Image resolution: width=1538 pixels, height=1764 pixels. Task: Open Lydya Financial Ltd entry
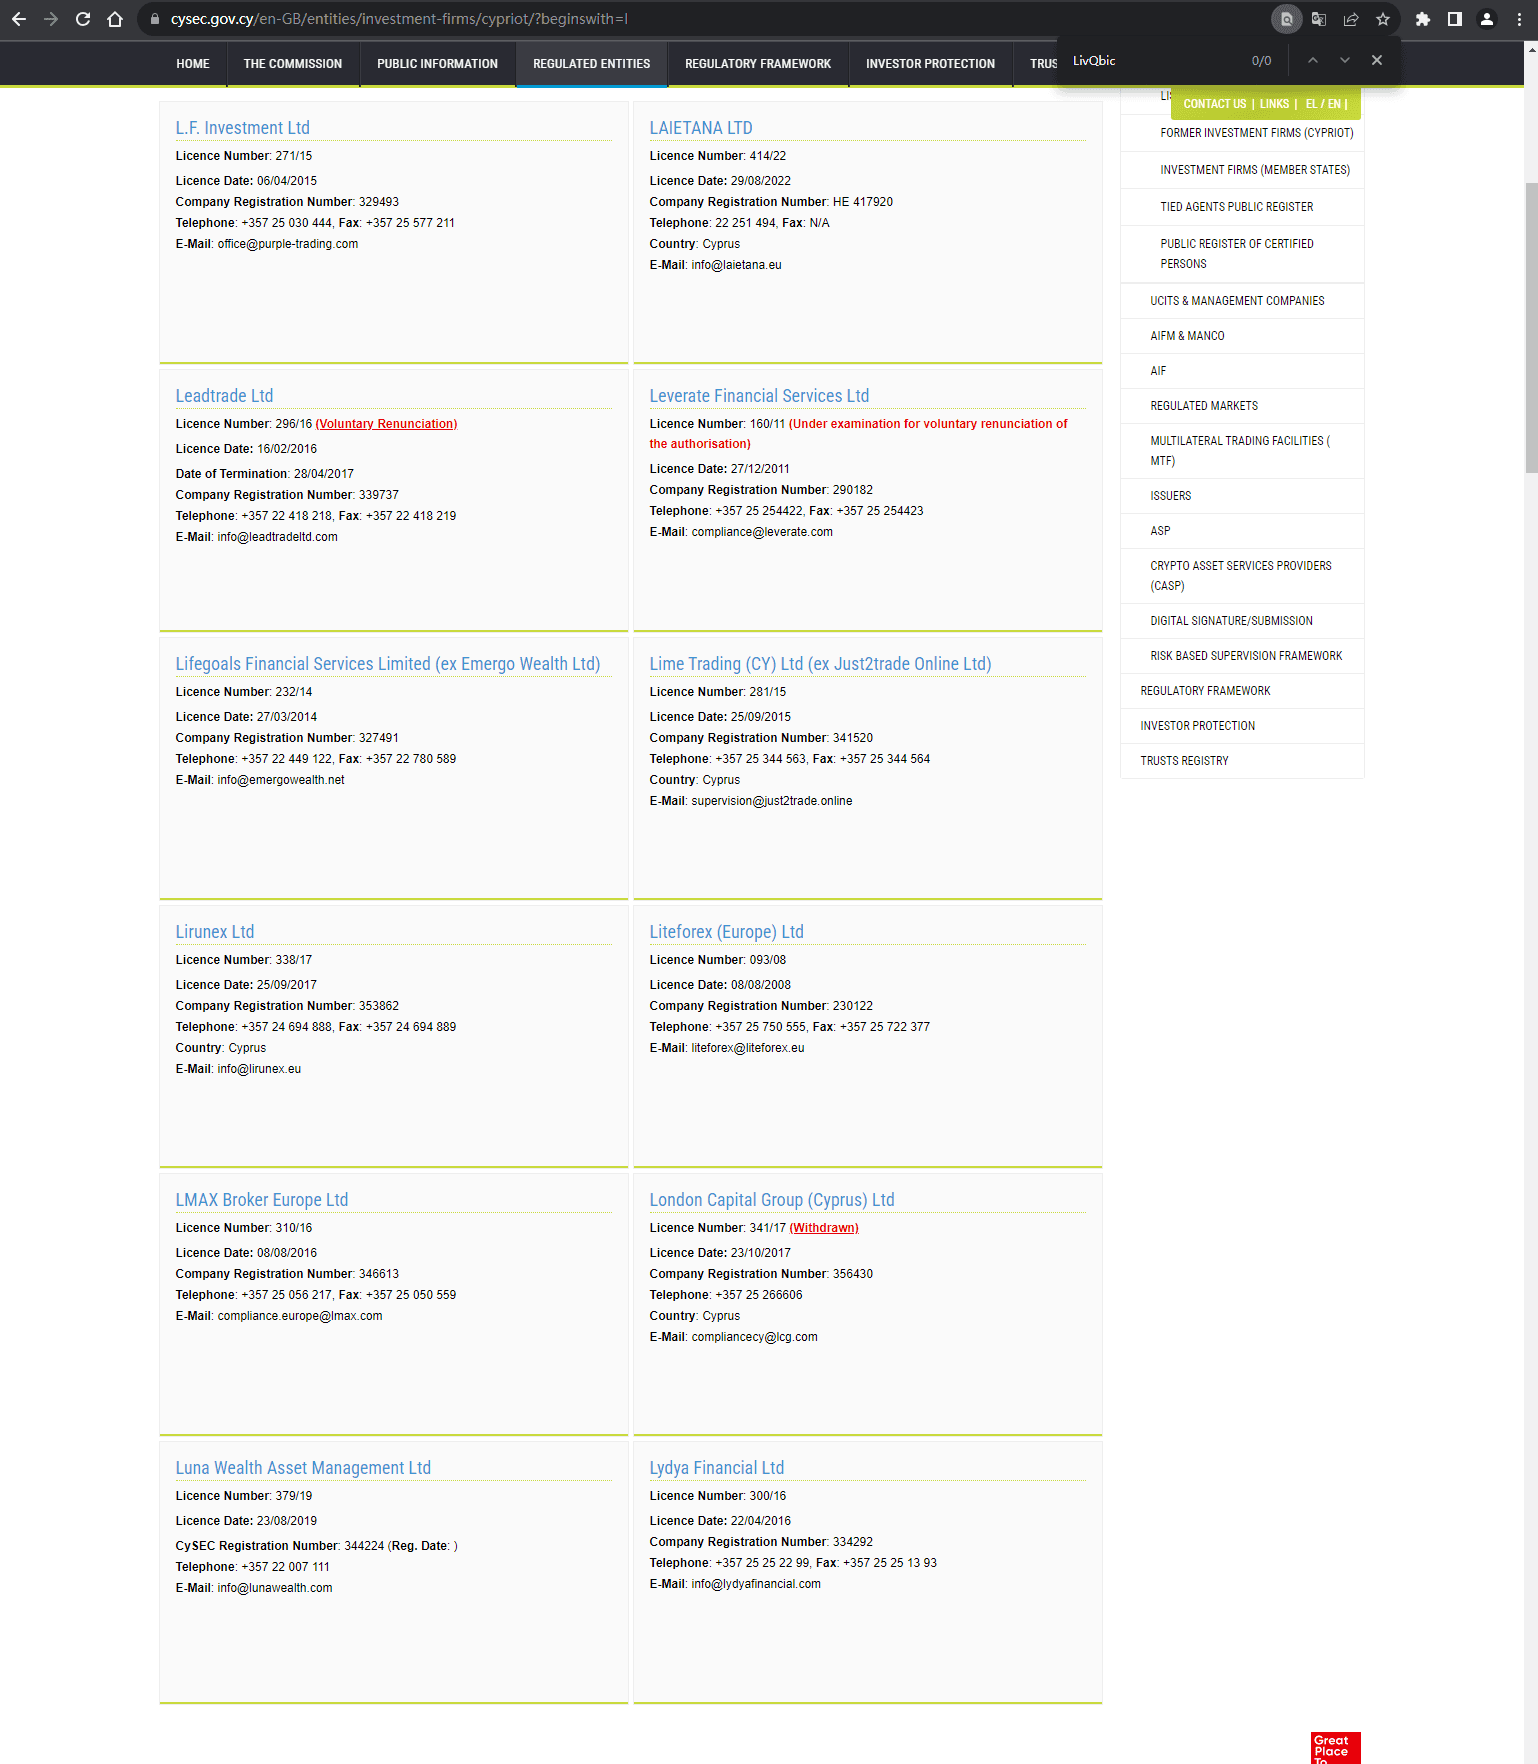717,1468
